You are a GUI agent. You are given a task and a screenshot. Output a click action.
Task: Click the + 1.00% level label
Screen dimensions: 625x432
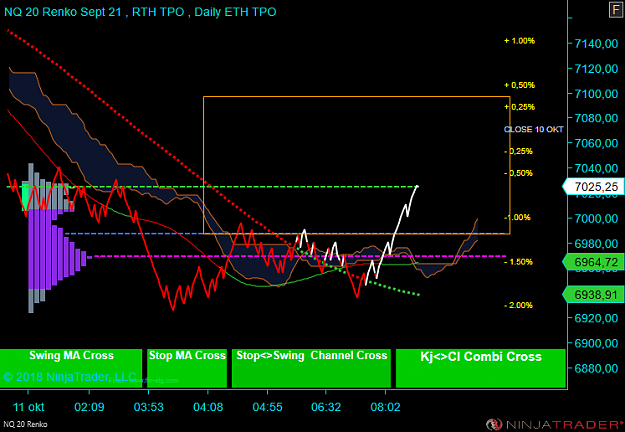tap(519, 41)
